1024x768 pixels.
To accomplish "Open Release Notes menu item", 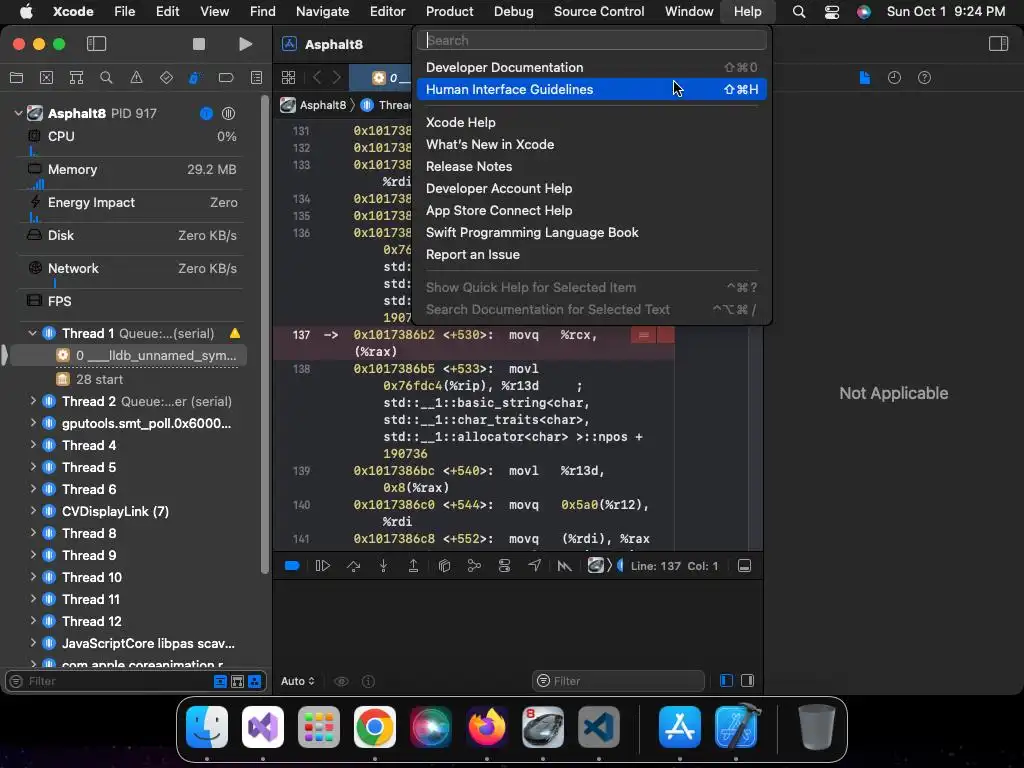I will tap(592, 167).
